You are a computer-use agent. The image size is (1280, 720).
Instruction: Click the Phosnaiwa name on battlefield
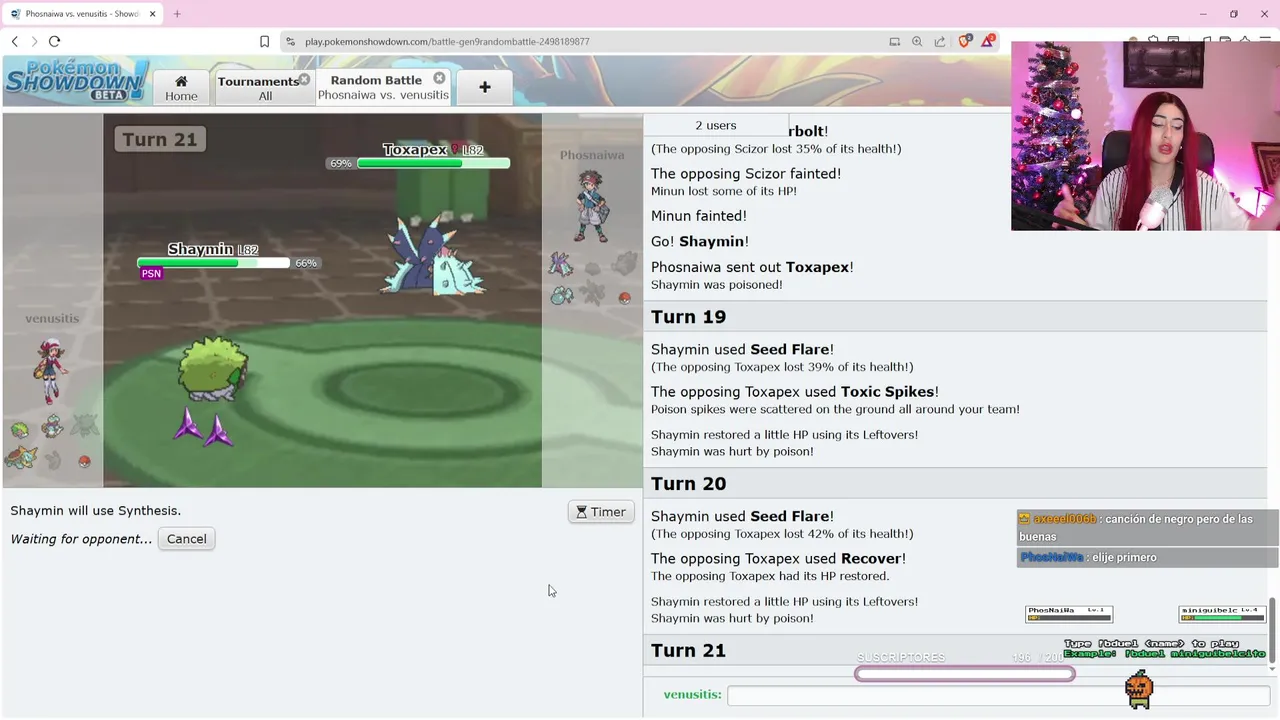(x=592, y=155)
